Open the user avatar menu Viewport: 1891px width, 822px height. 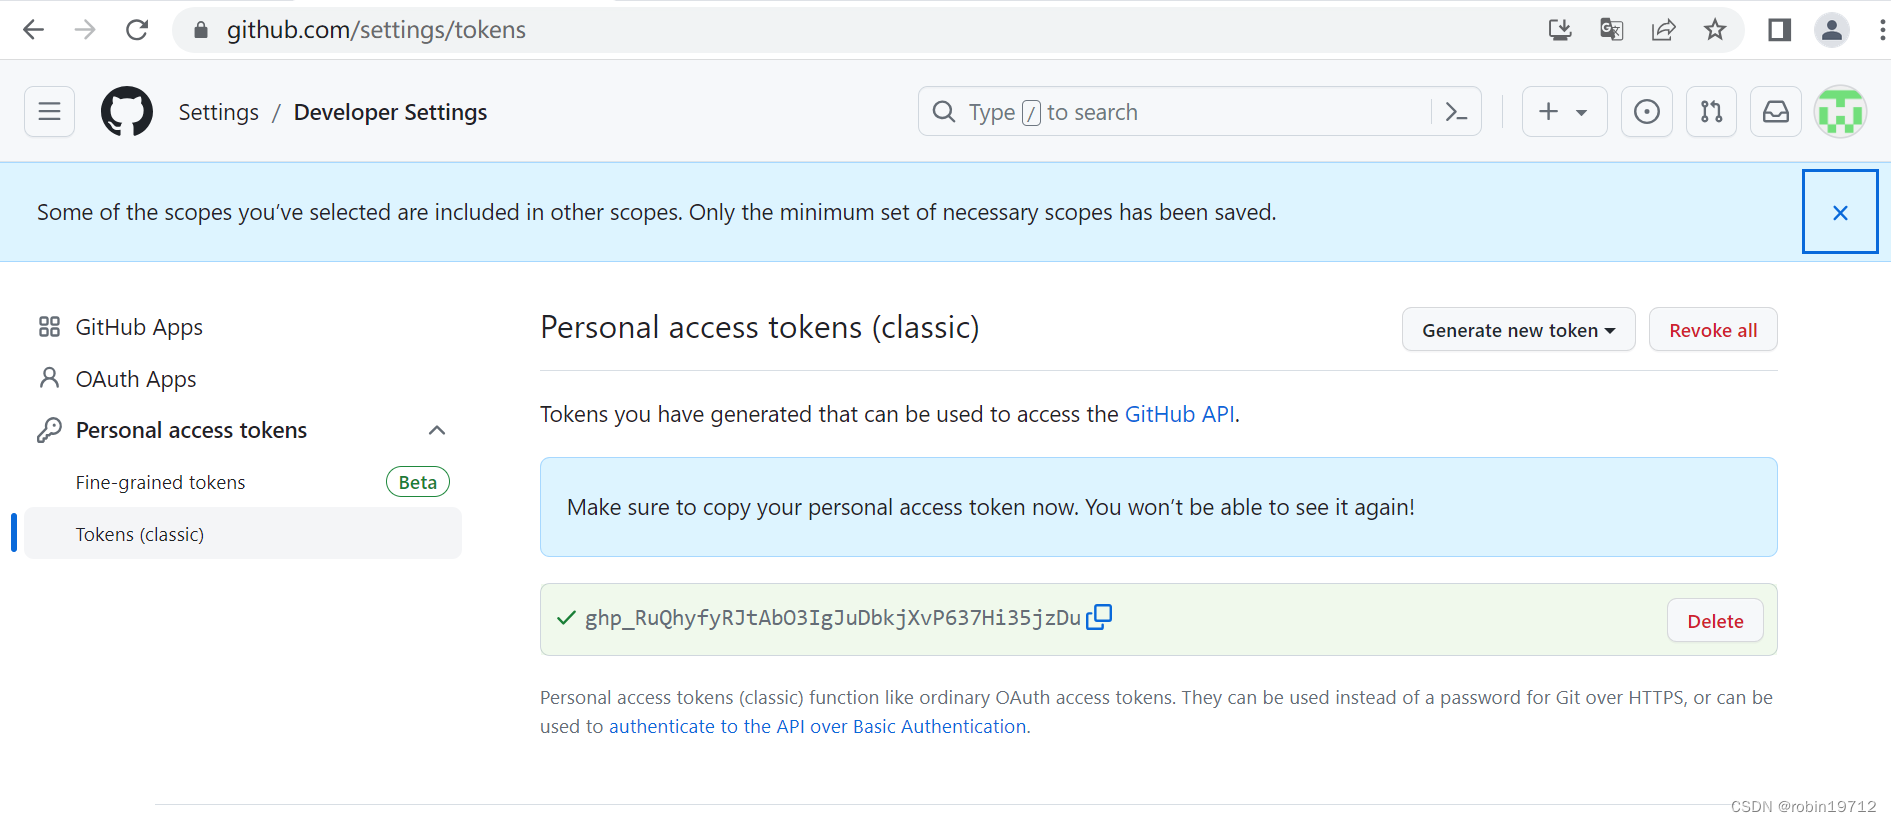[x=1841, y=111]
